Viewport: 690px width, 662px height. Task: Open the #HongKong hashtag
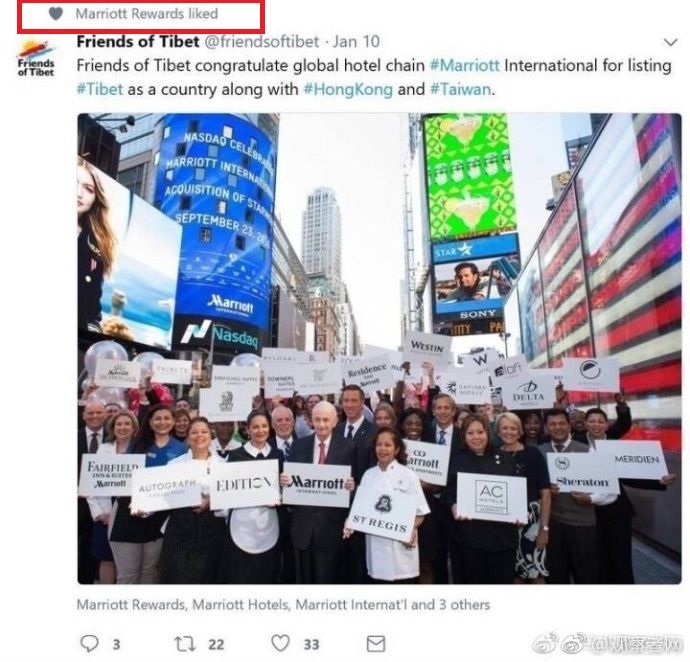pyautogui.click(x=348, y=90)
